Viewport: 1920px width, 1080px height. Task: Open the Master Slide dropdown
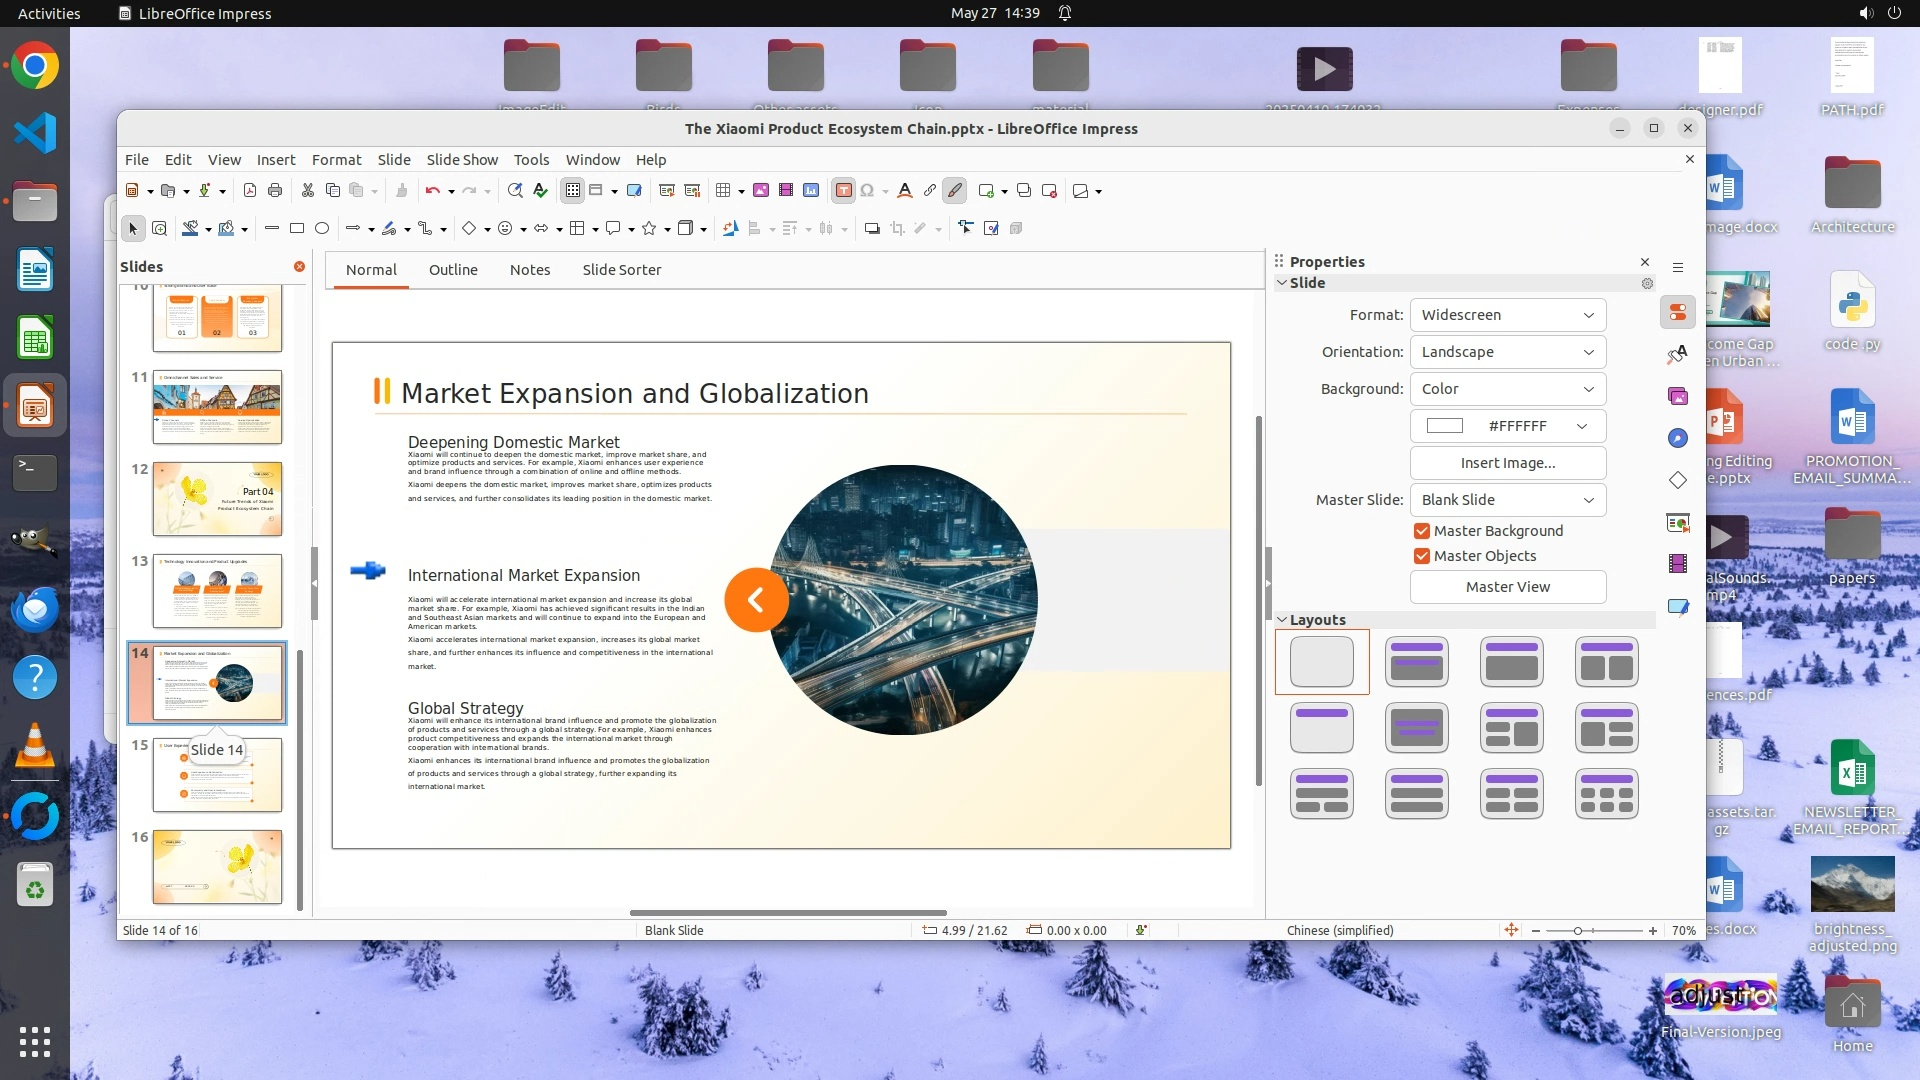point(1507,500)
